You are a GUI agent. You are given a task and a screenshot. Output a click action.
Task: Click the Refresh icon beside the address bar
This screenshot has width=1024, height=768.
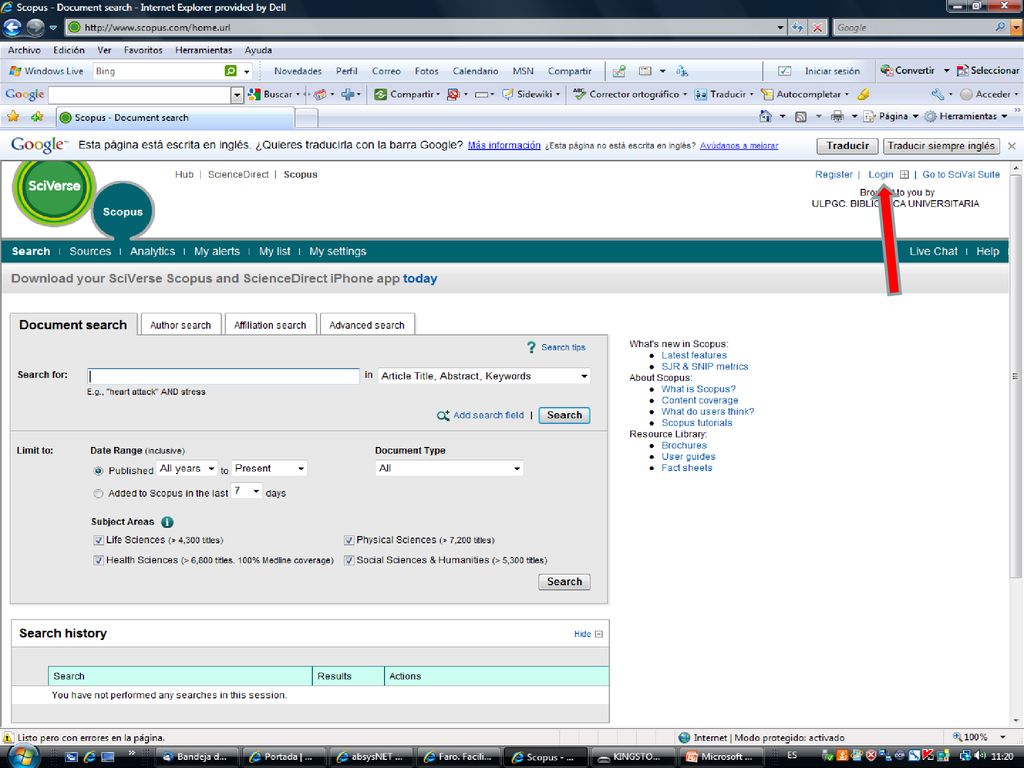797,27
